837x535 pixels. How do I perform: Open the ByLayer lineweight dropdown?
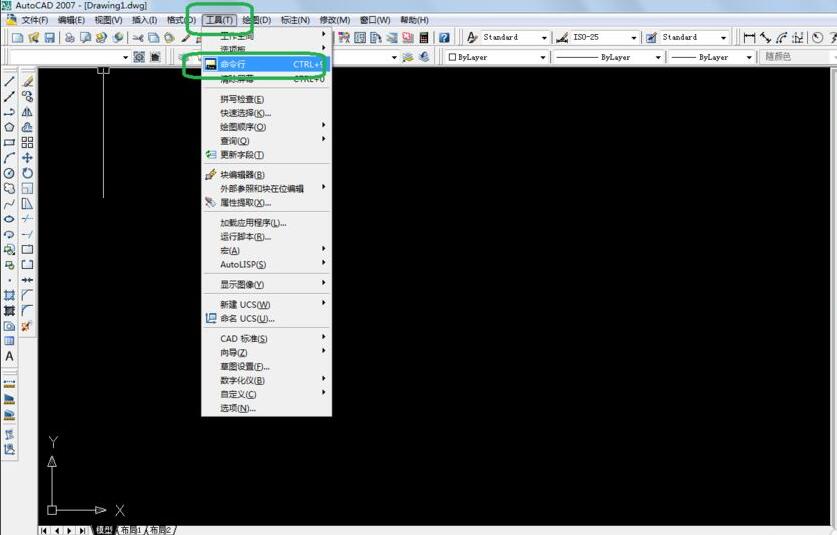749,57
